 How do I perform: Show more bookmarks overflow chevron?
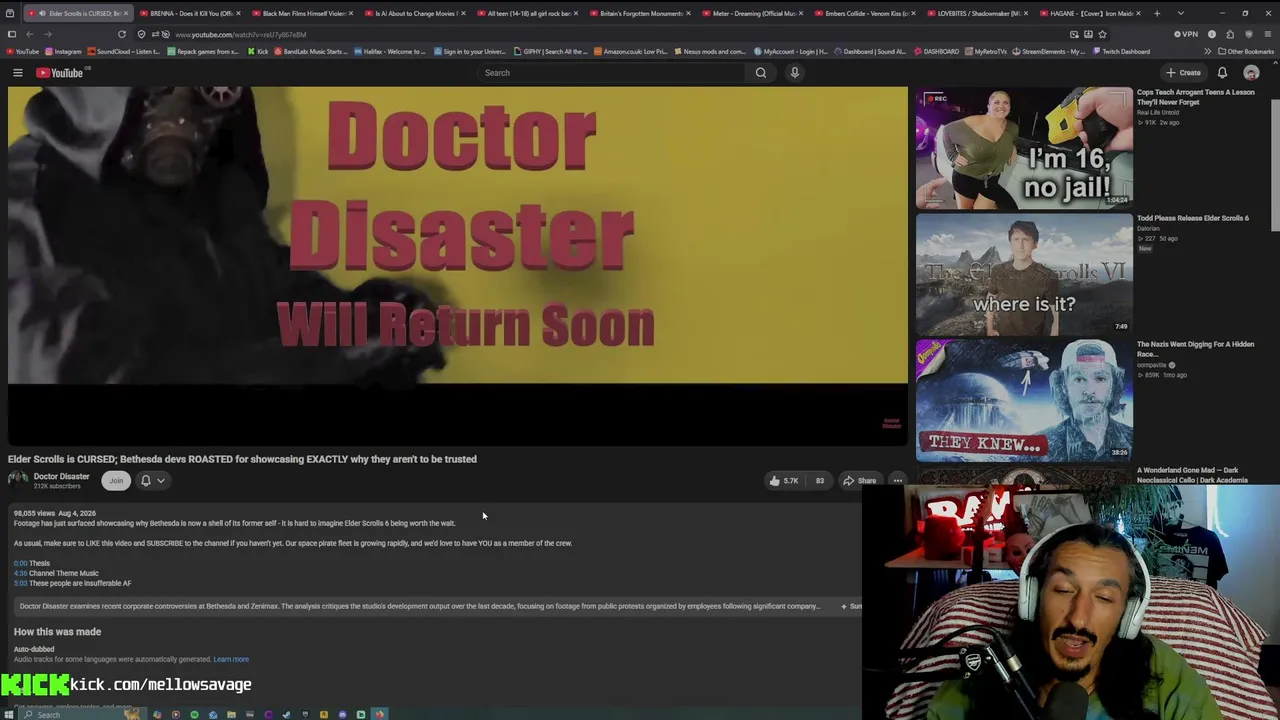point(1207,51)
